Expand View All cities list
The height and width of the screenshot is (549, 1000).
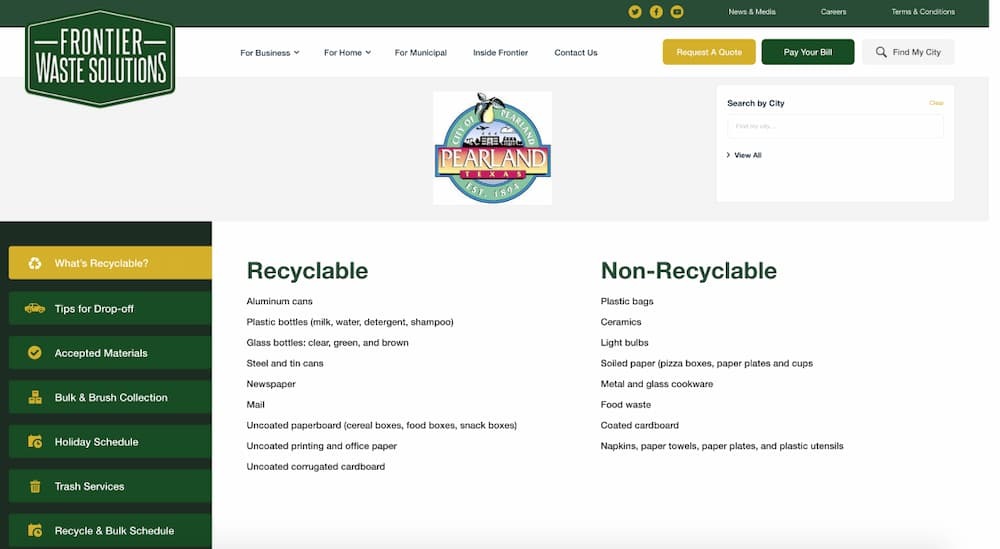point(746,155)
